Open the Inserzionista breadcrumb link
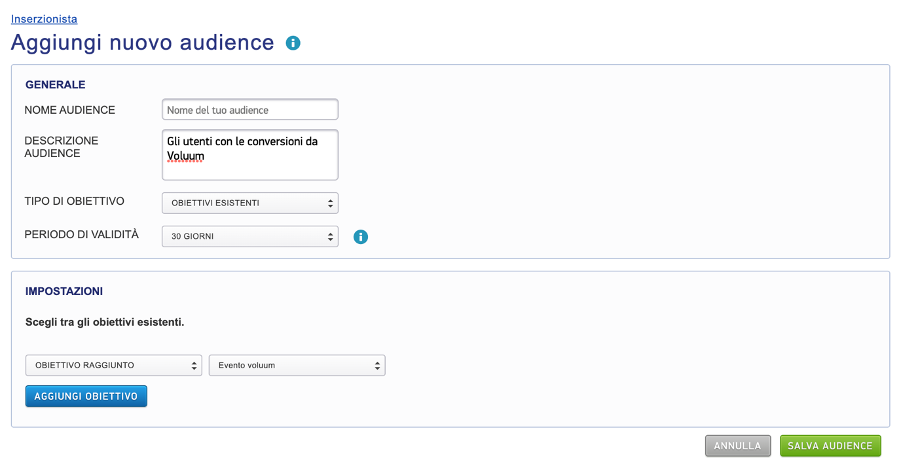 click(44, 19)
